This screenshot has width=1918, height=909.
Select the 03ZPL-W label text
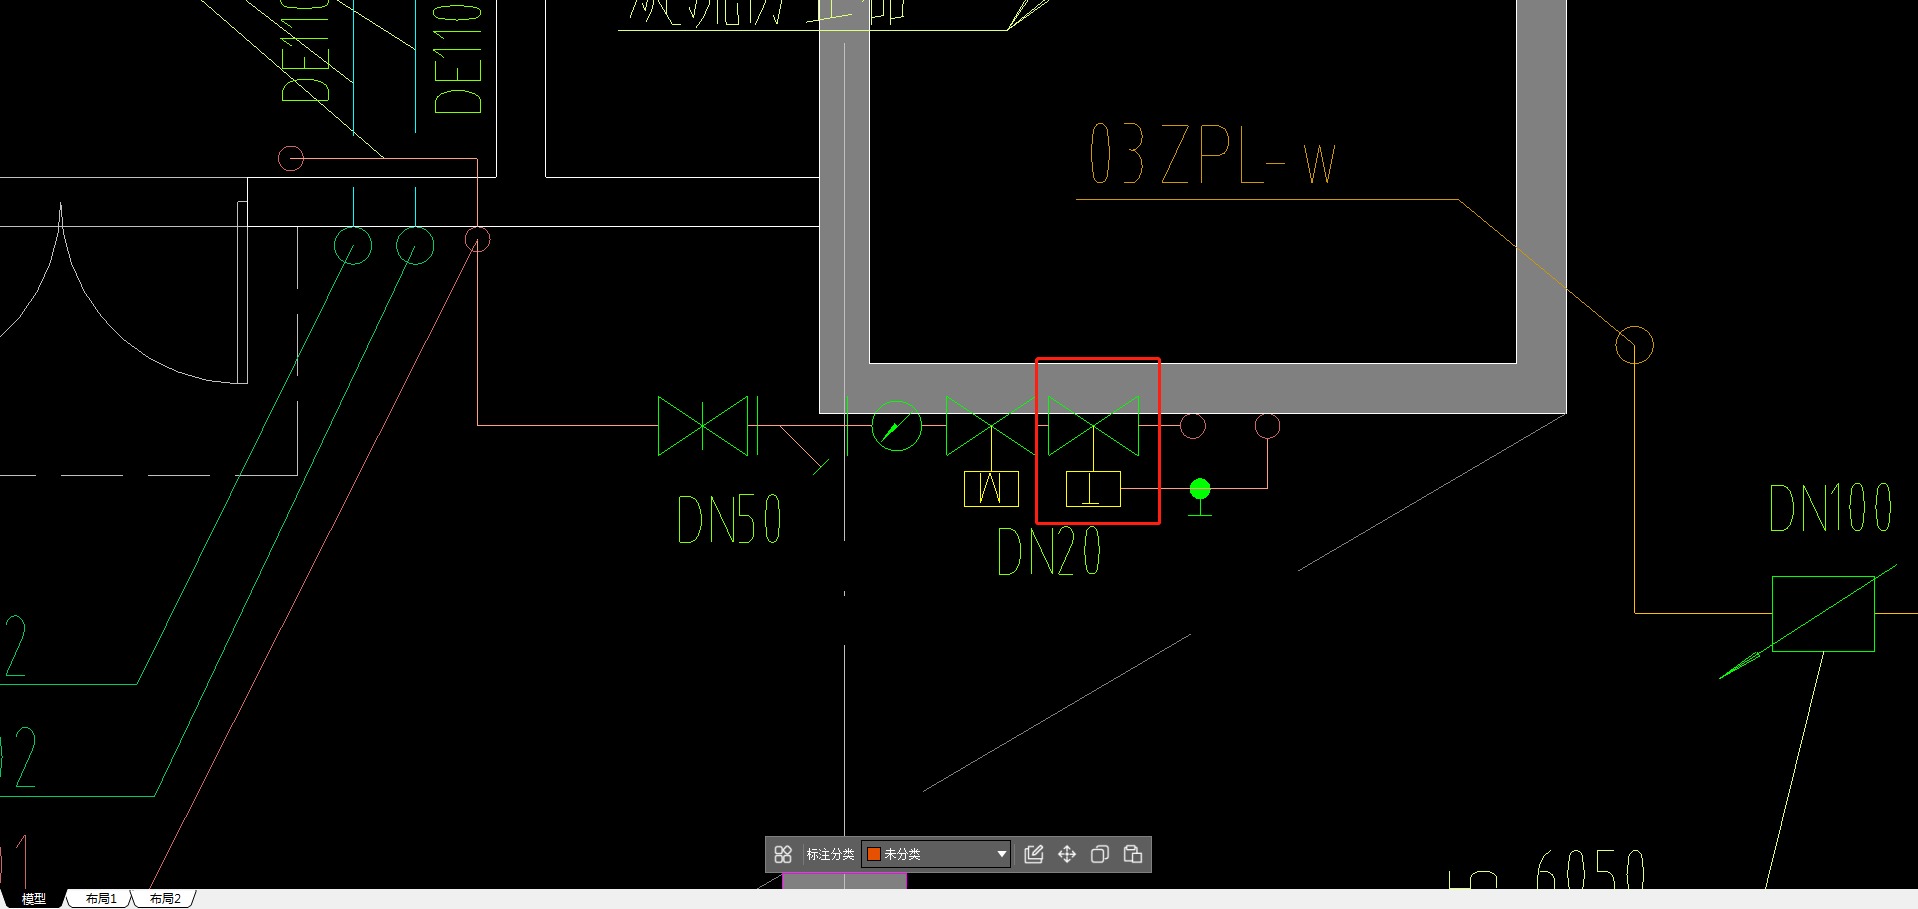click(1212, 156)
